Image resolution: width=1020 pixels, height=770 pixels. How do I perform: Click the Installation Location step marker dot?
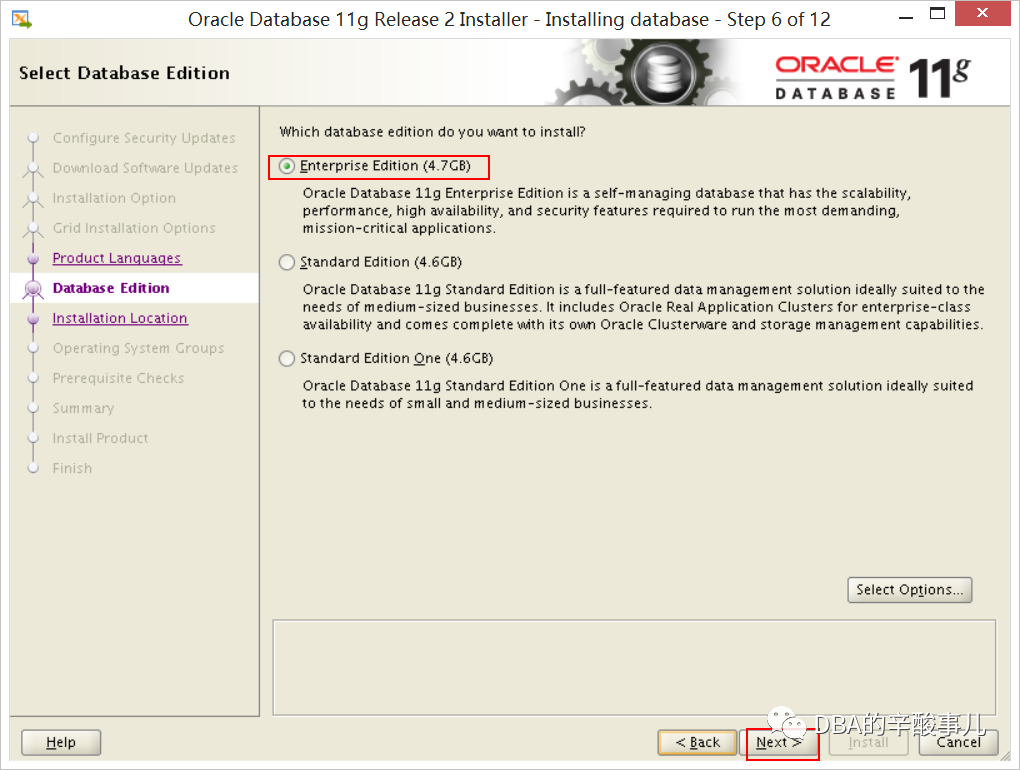point(33,319)
